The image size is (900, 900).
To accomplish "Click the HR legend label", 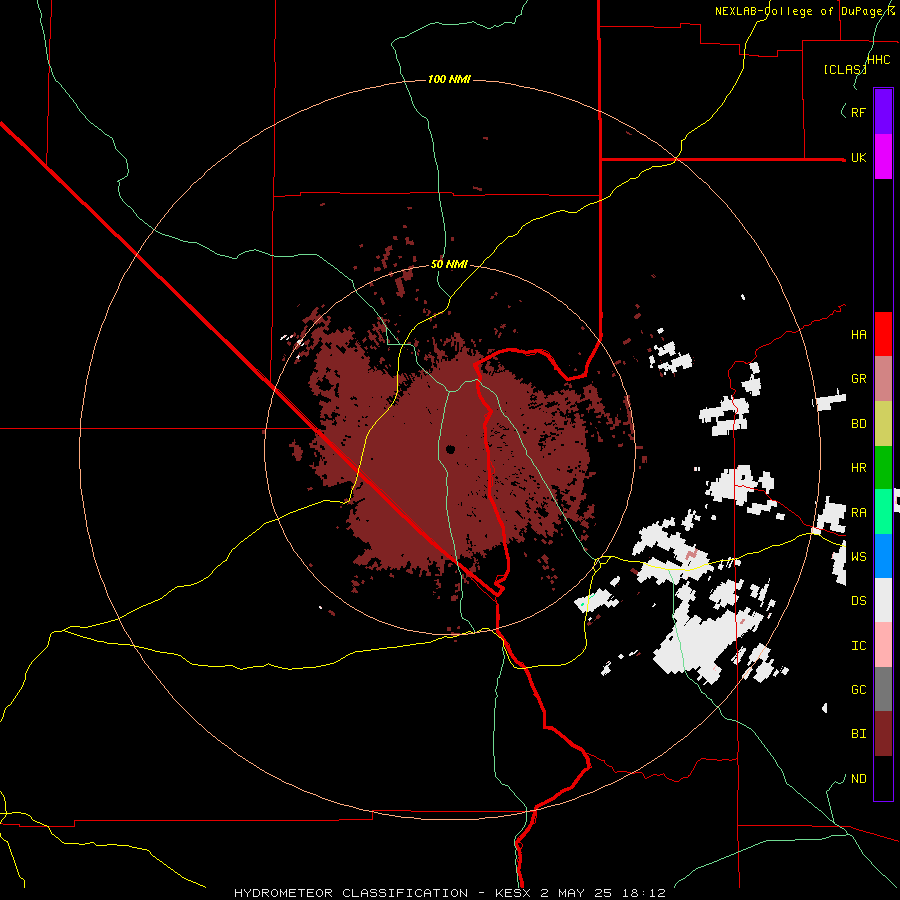I will tap(858, 468).
